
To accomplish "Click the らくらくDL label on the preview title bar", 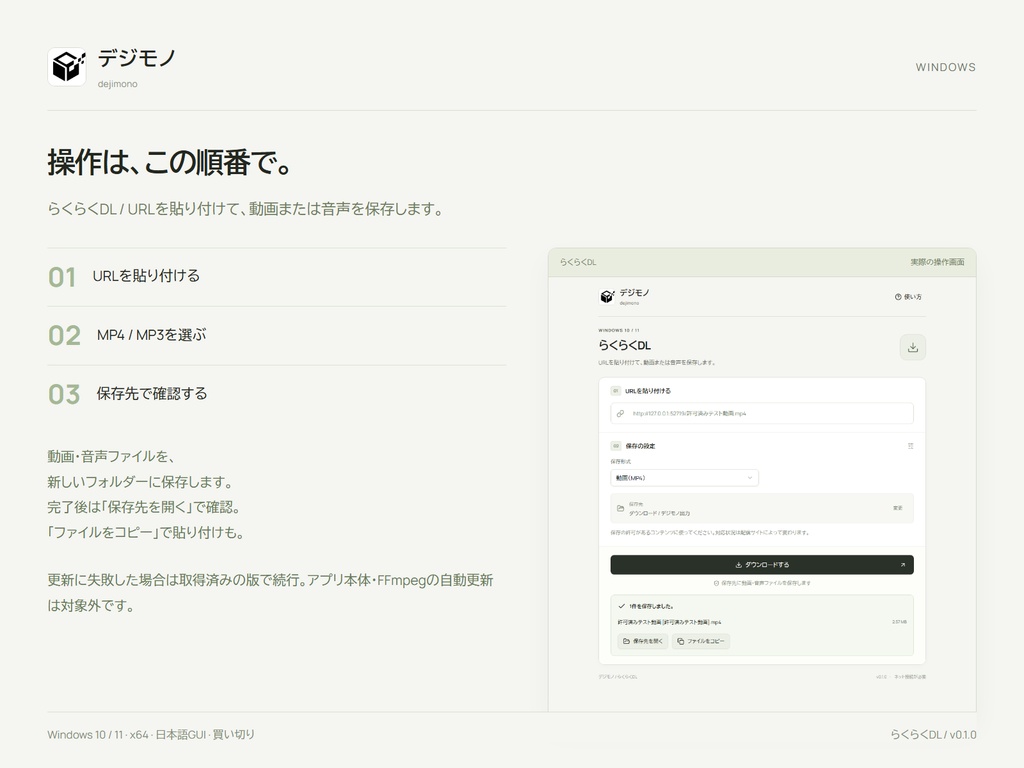I will [578, 262].
